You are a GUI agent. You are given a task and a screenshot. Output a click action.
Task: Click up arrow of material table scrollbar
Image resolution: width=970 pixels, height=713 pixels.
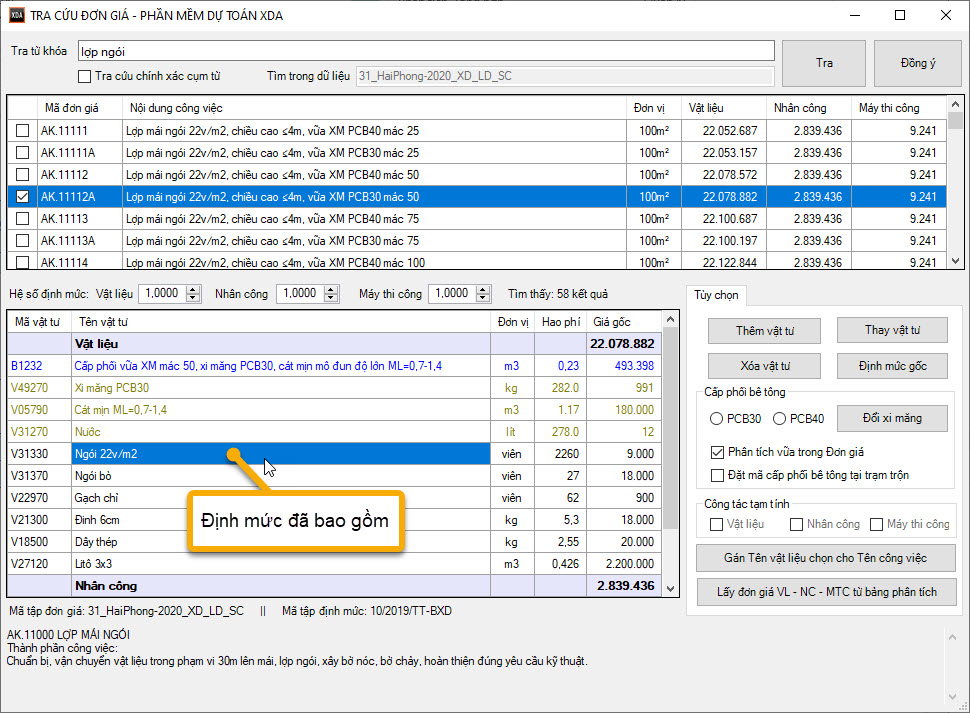point(670,319)
